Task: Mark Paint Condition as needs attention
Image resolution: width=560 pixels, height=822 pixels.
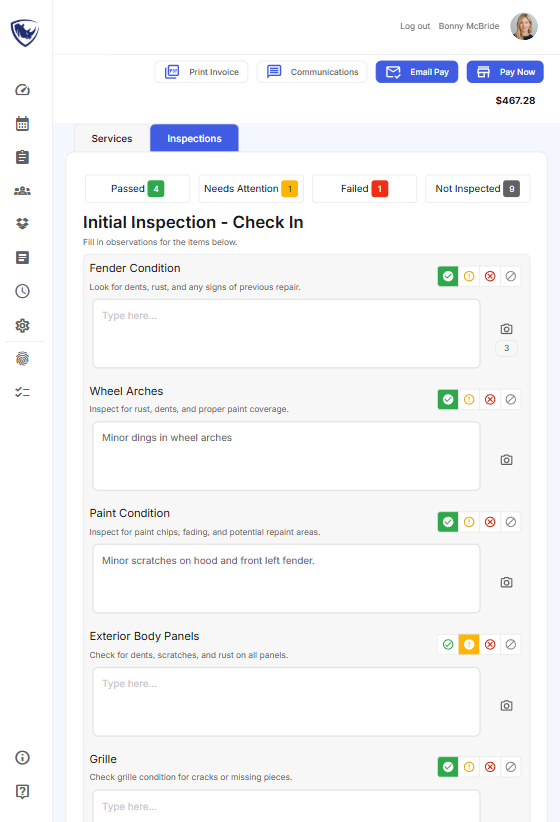Action: pos(469,522)
